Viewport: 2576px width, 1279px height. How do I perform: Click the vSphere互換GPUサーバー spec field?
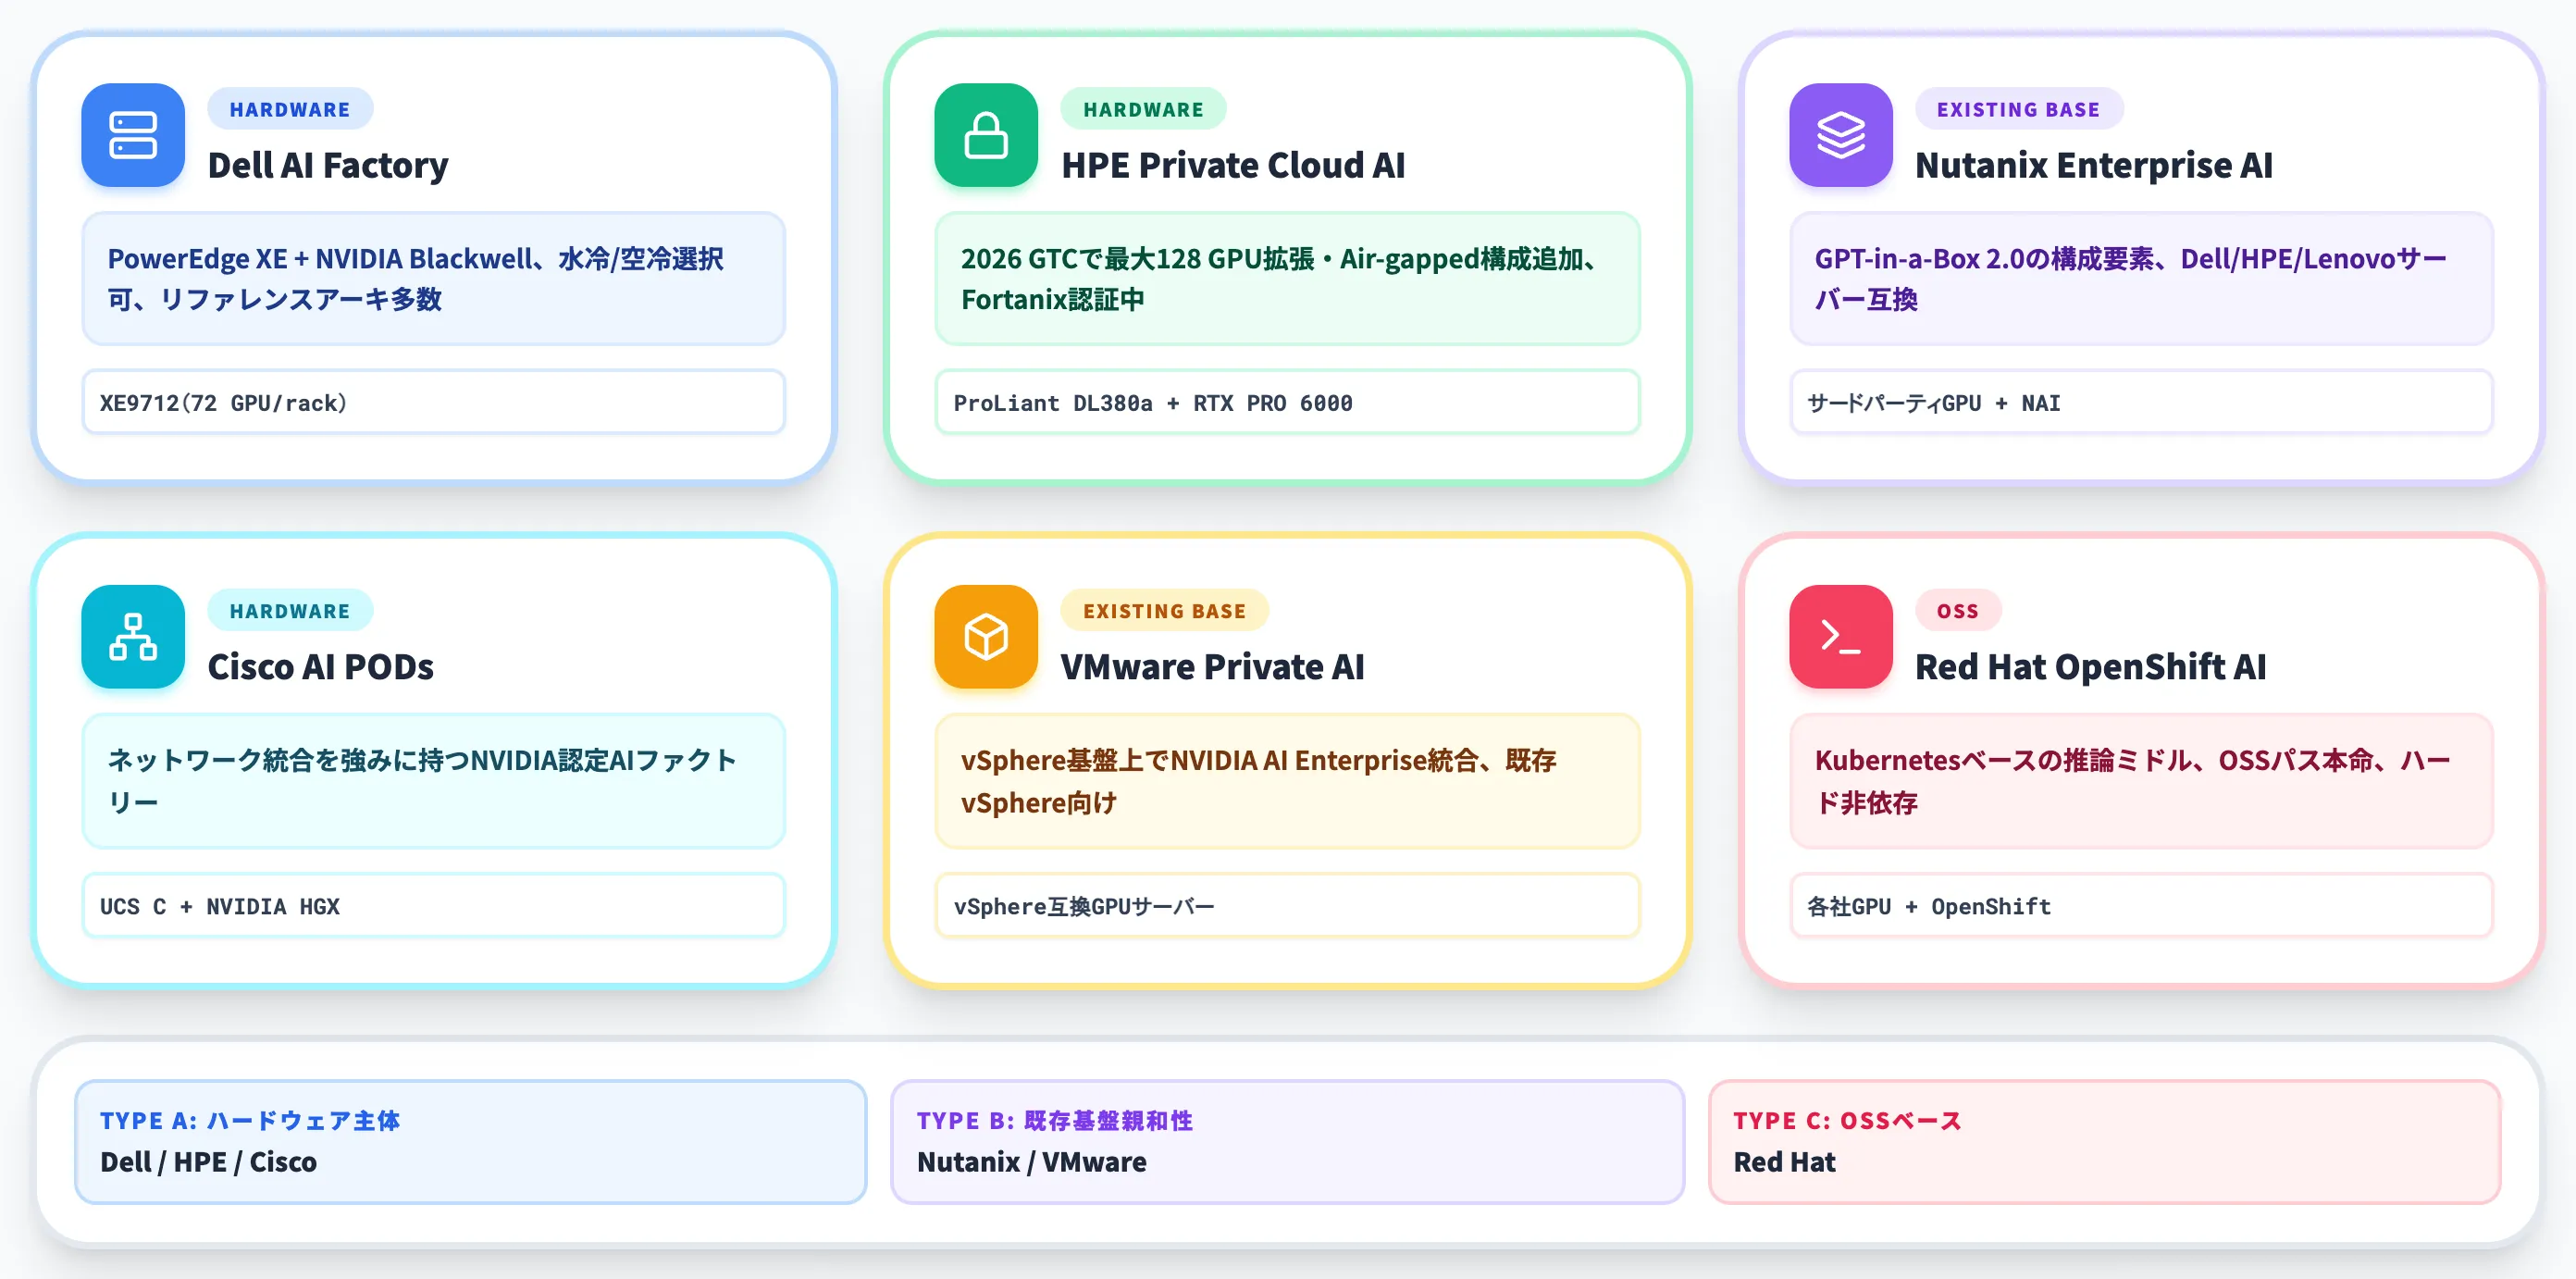click(x=1287, y=906)
